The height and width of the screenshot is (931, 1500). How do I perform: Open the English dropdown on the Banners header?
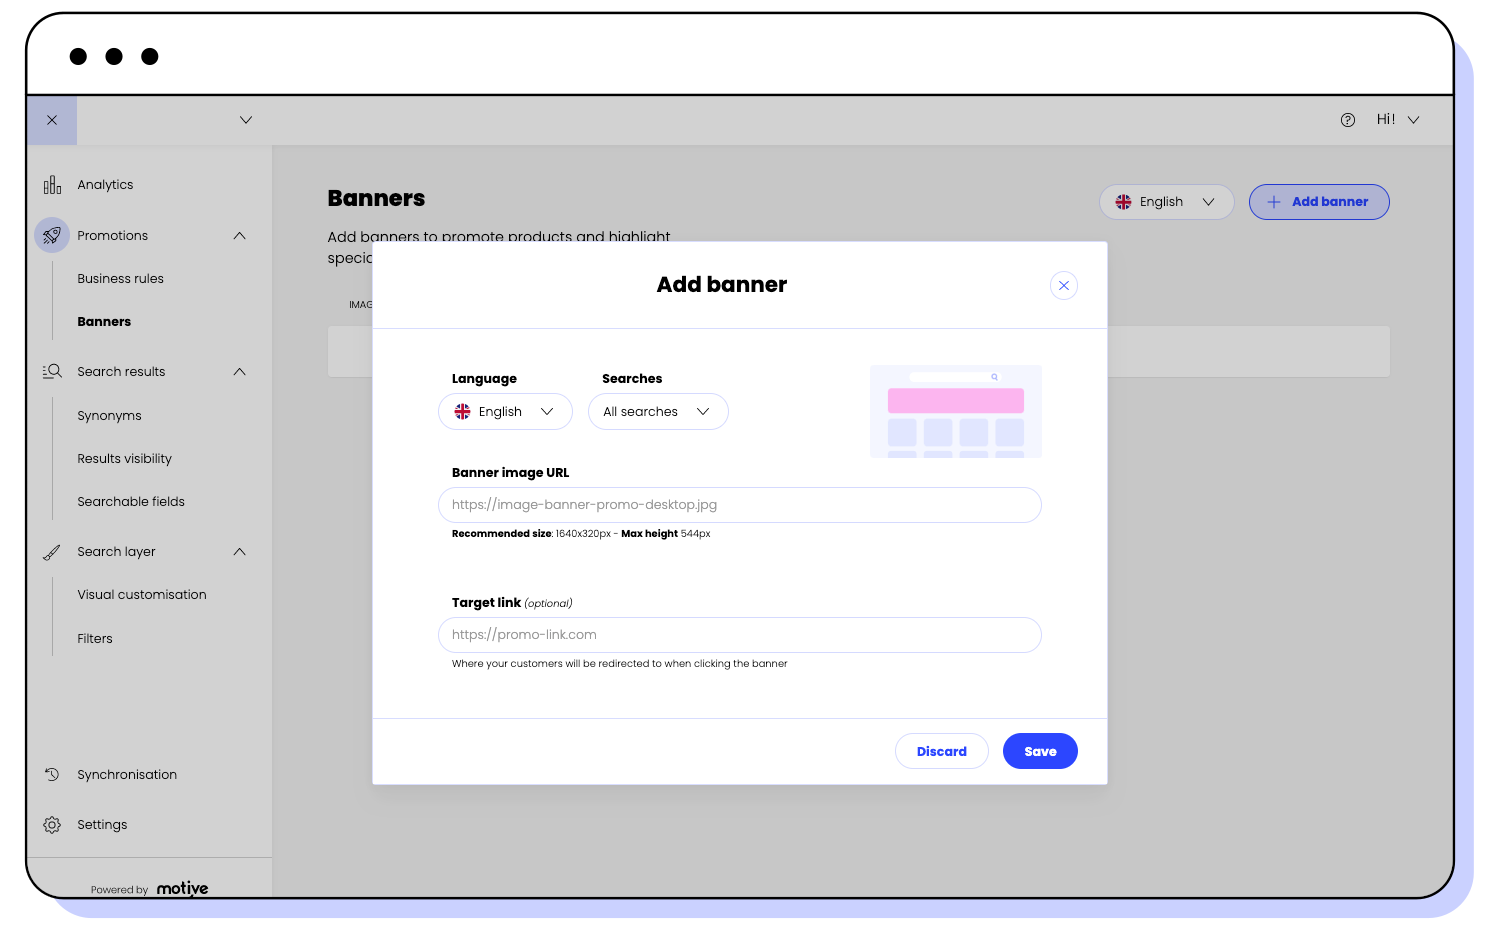pyautogui.click(x=1166, y=201)
